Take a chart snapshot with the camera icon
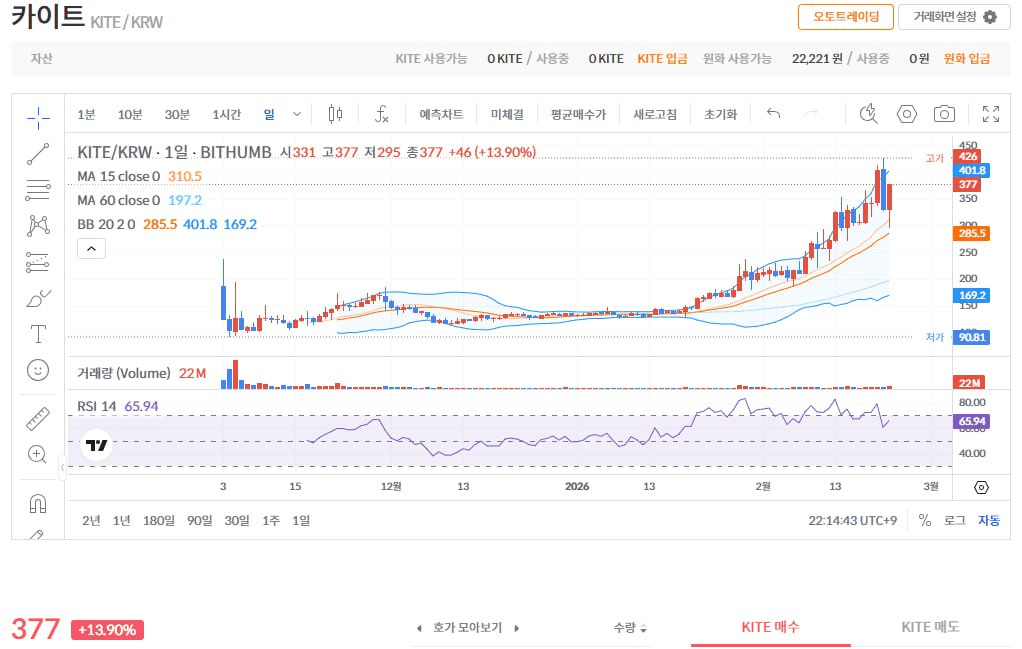Screen dimensions: 1022x649 click(944, 114)
